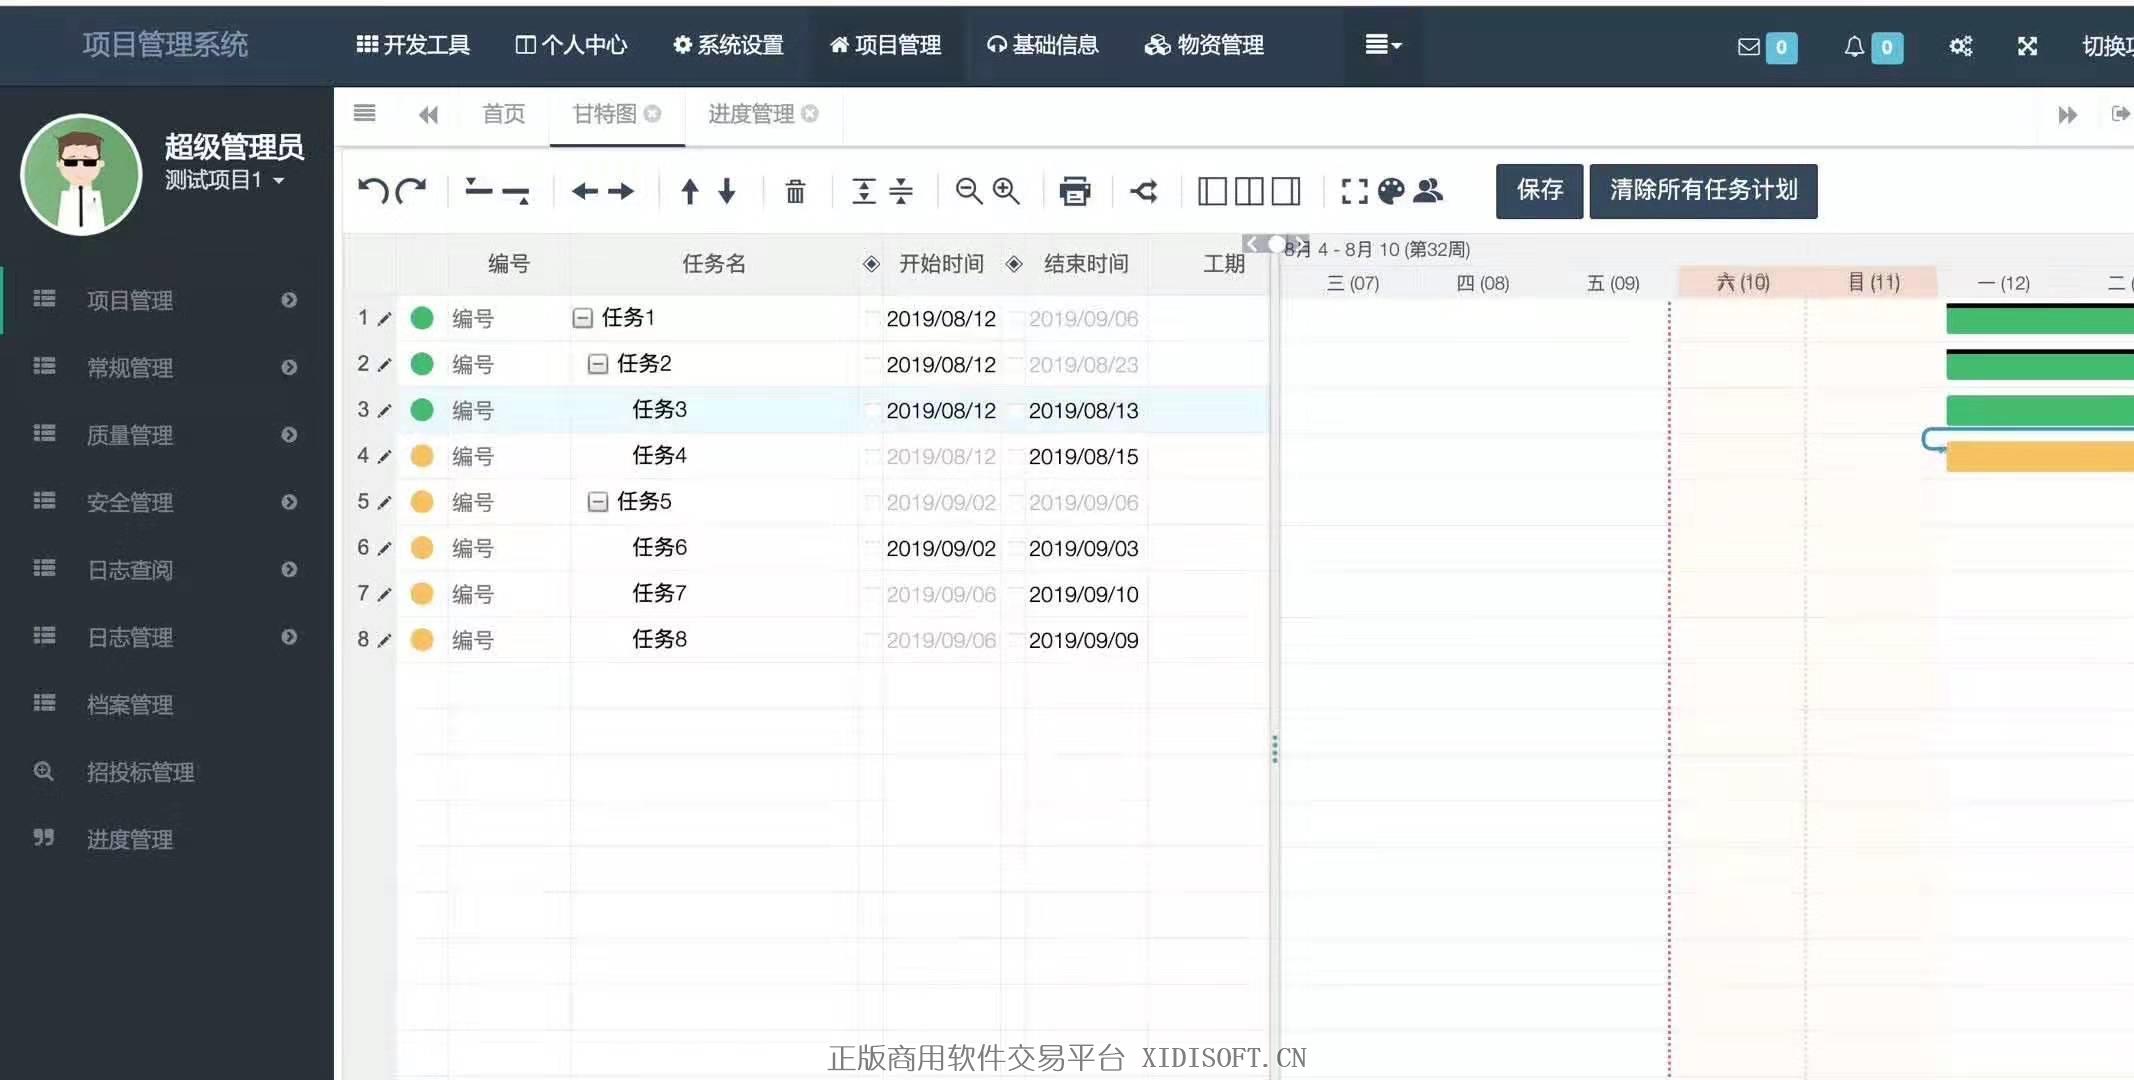The width and height of the screenshot is (2134, 1080).
Task: Open the 基础信息 top menu
Action: pos(1042,45)
